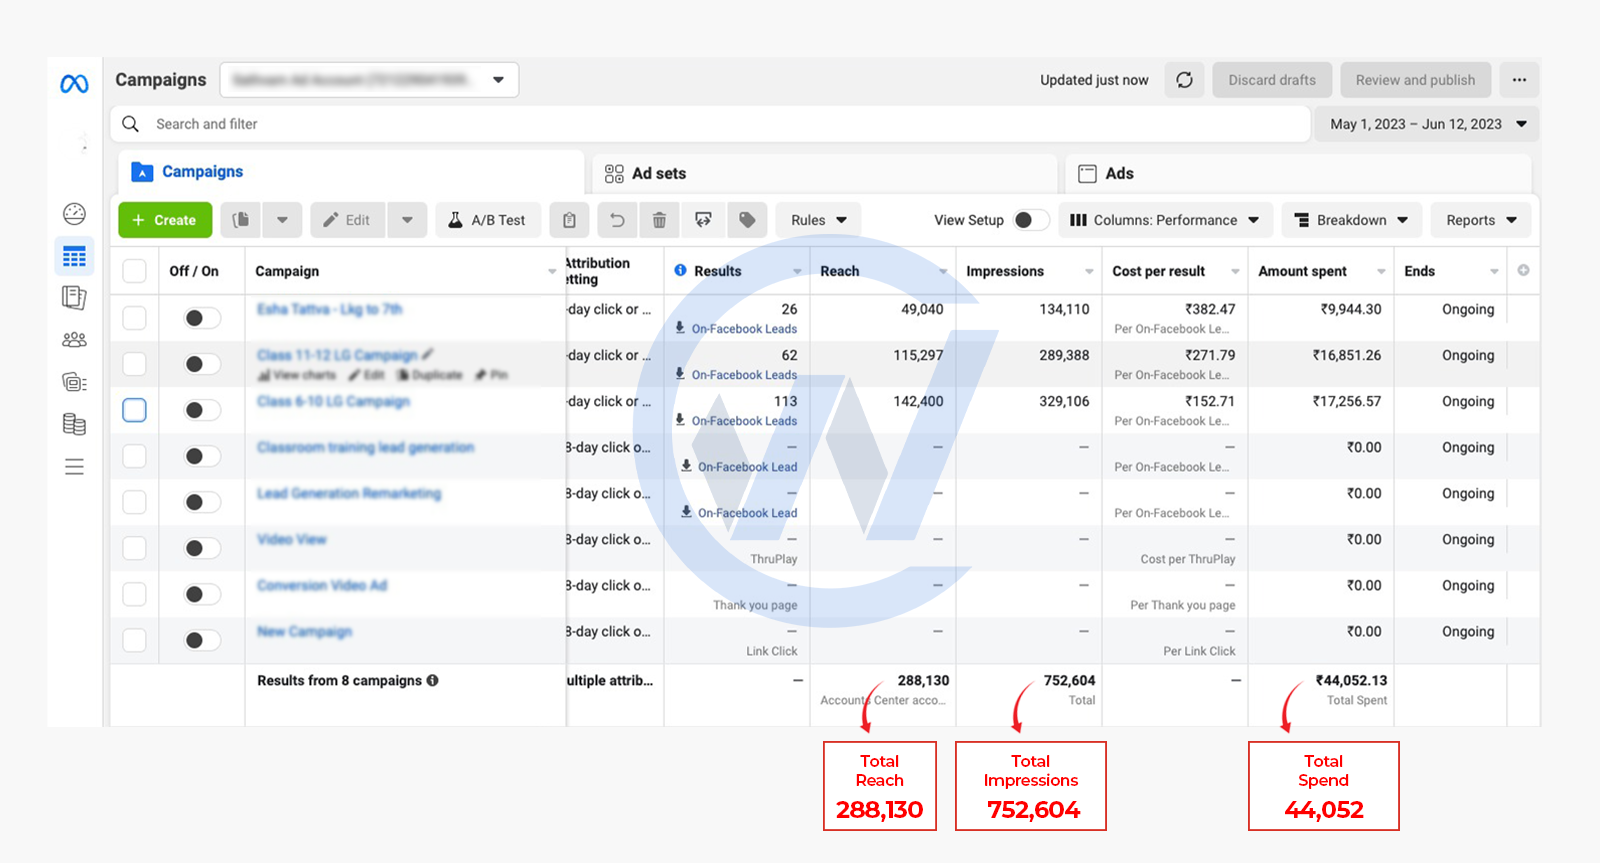Open the Audiences people icon in sidebar
Screen dimensions: 1600x863
click(74, 340)
